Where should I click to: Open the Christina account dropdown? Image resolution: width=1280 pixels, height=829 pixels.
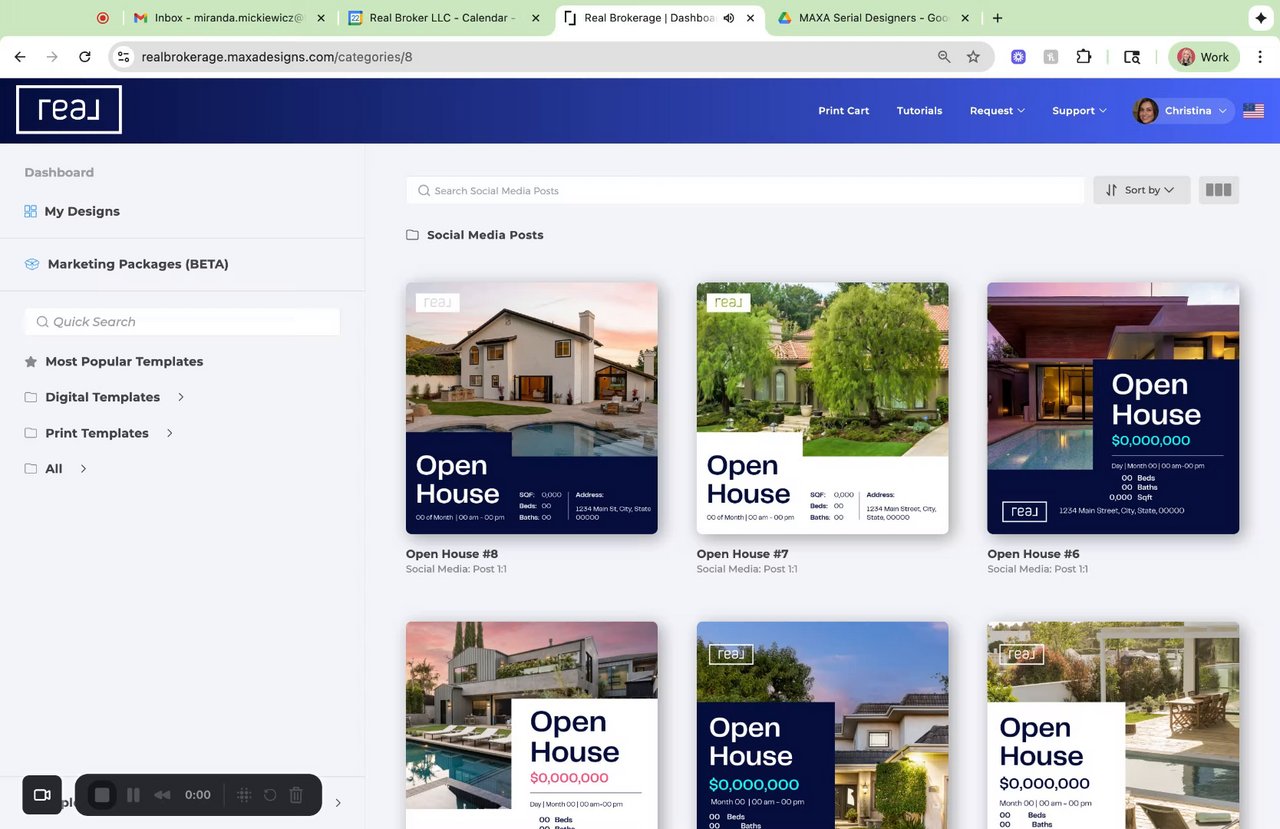click(1184, 111)
